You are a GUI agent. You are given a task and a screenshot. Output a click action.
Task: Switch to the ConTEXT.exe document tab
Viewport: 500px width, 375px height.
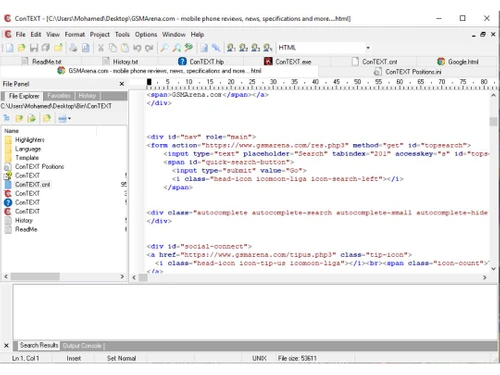(288, 62)
